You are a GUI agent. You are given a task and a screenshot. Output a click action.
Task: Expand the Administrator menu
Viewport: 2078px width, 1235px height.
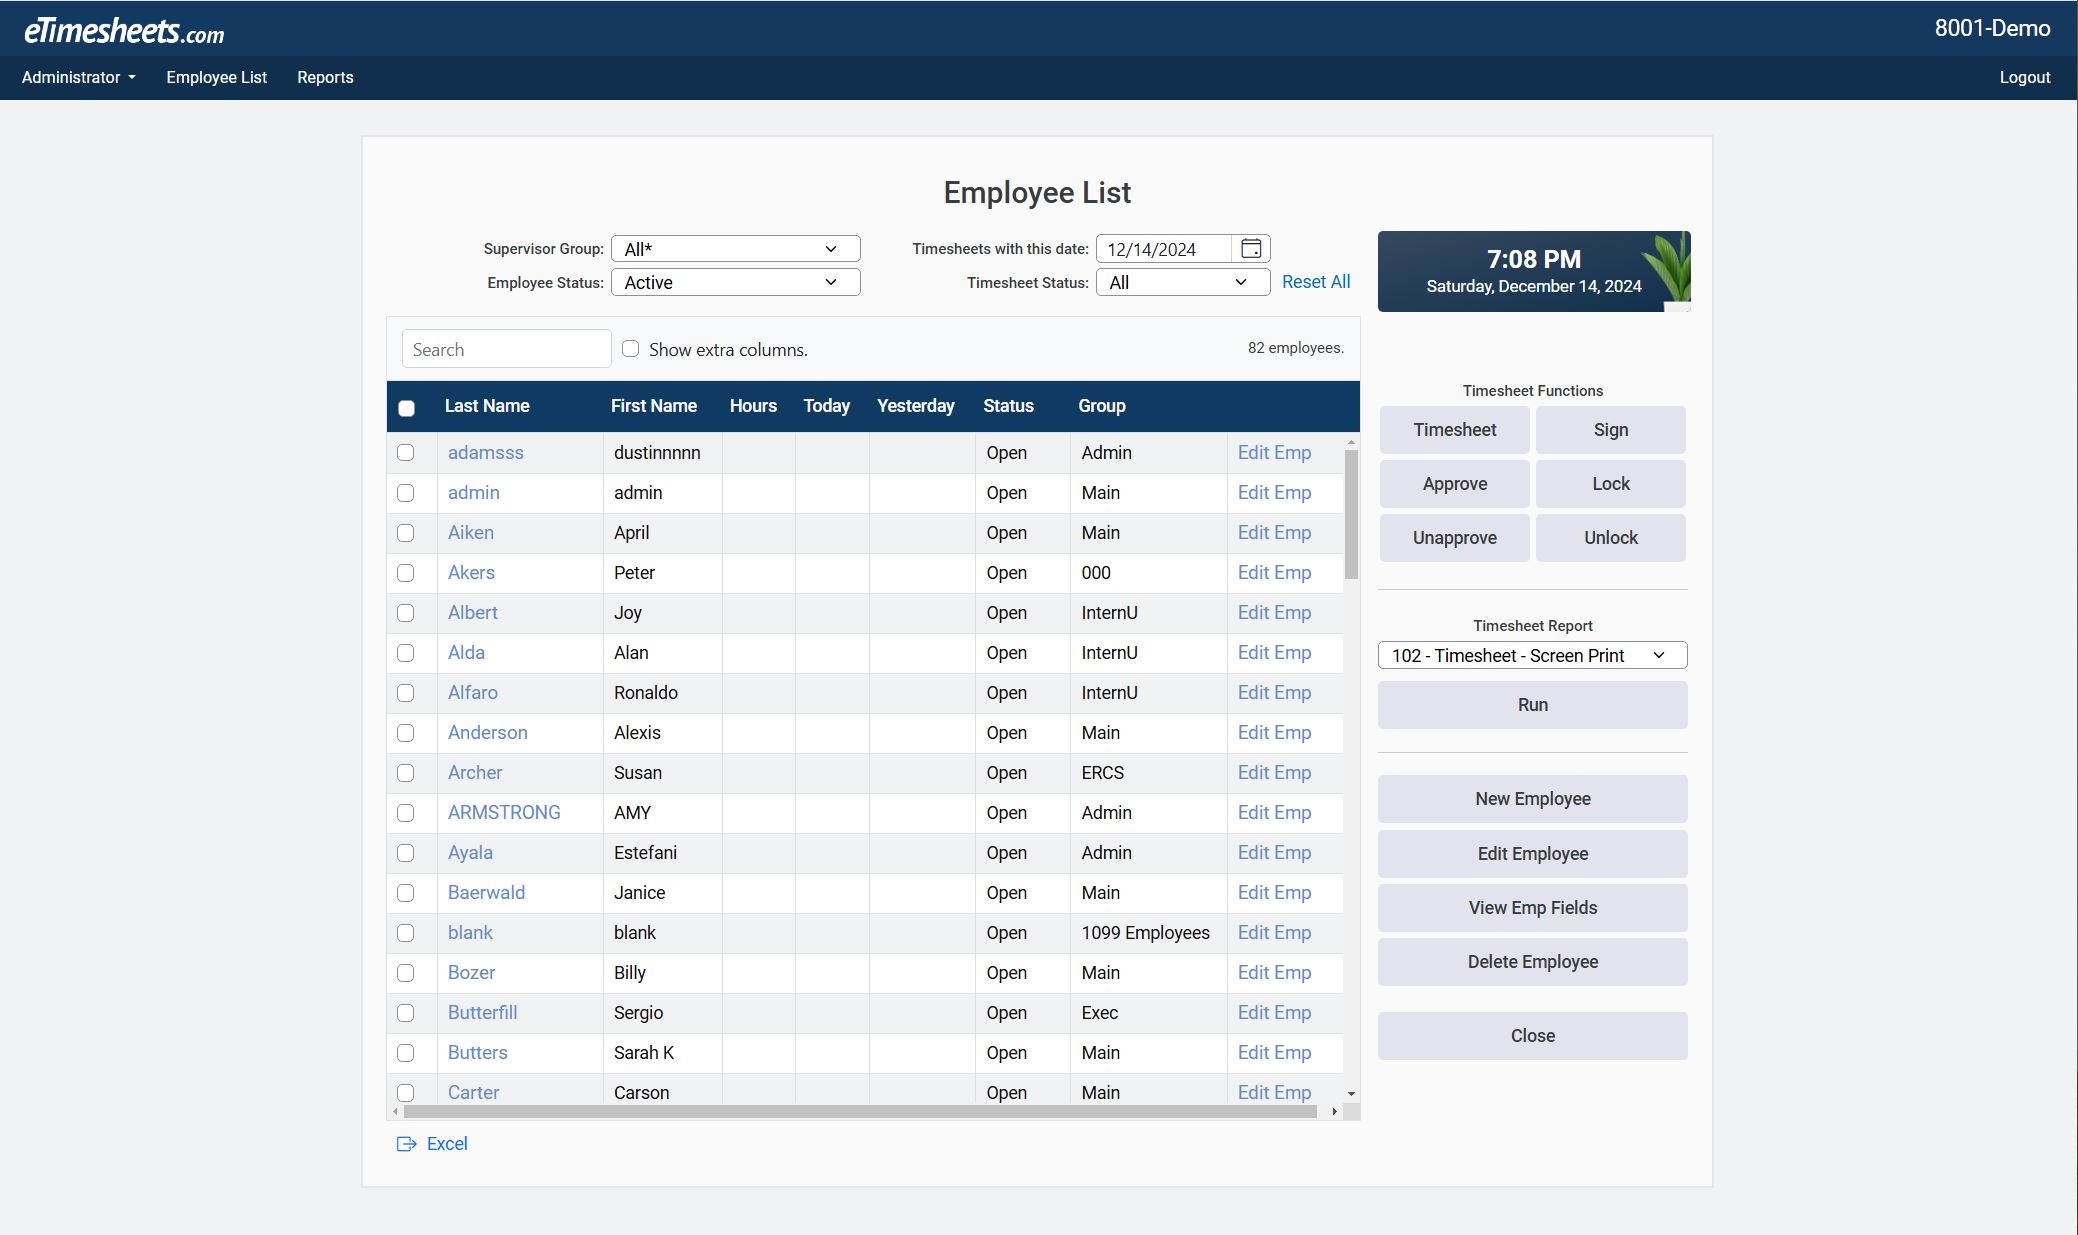click(77, 77)
